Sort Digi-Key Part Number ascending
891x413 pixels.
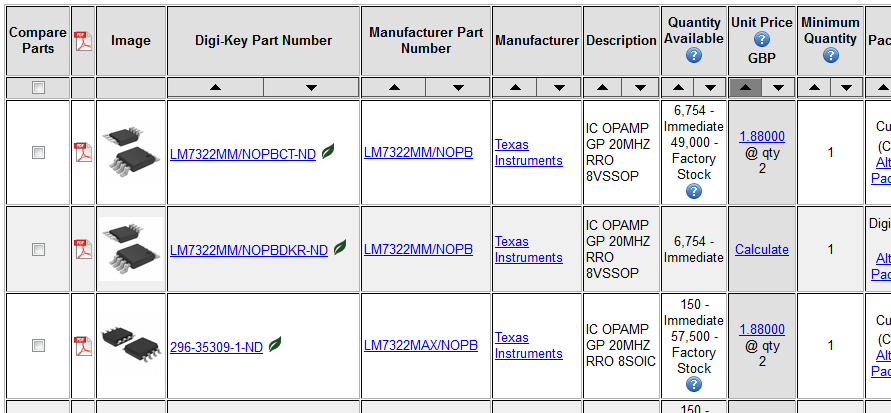(x=215, y=87)
